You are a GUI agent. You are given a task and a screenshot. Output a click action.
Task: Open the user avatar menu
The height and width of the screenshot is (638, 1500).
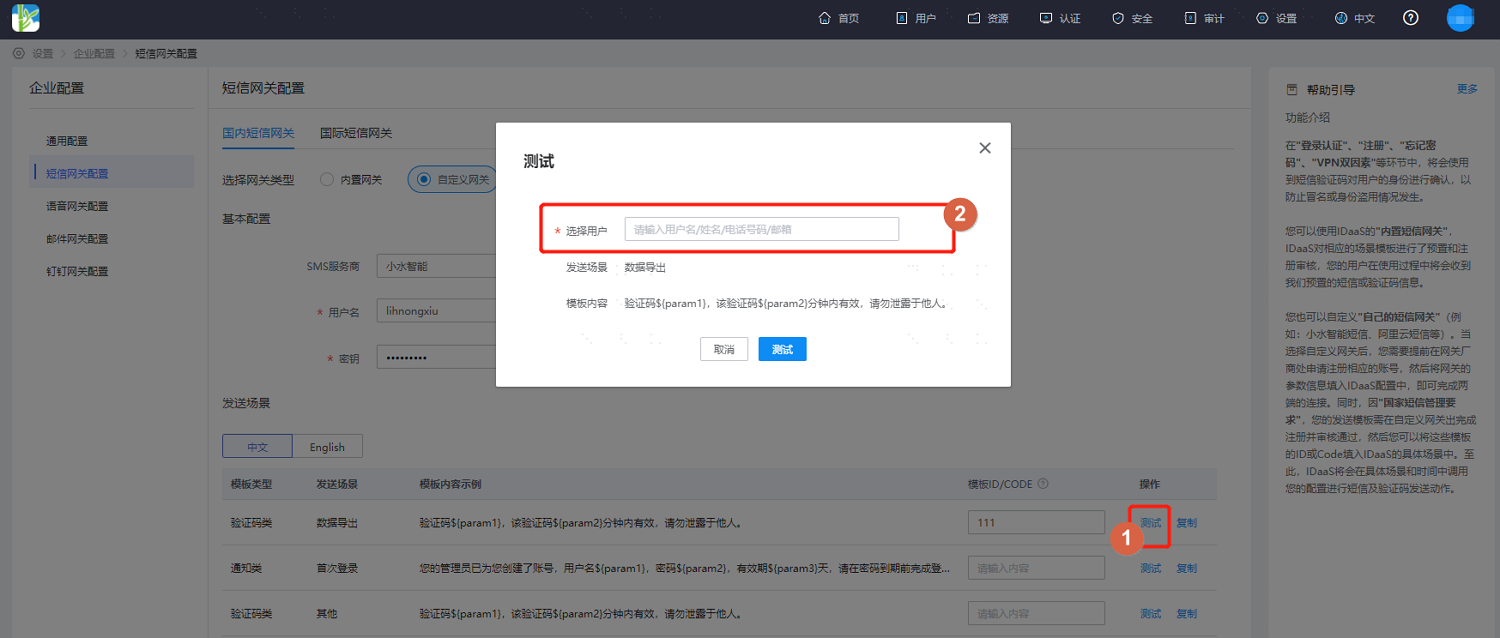[x=1460, y=18]
